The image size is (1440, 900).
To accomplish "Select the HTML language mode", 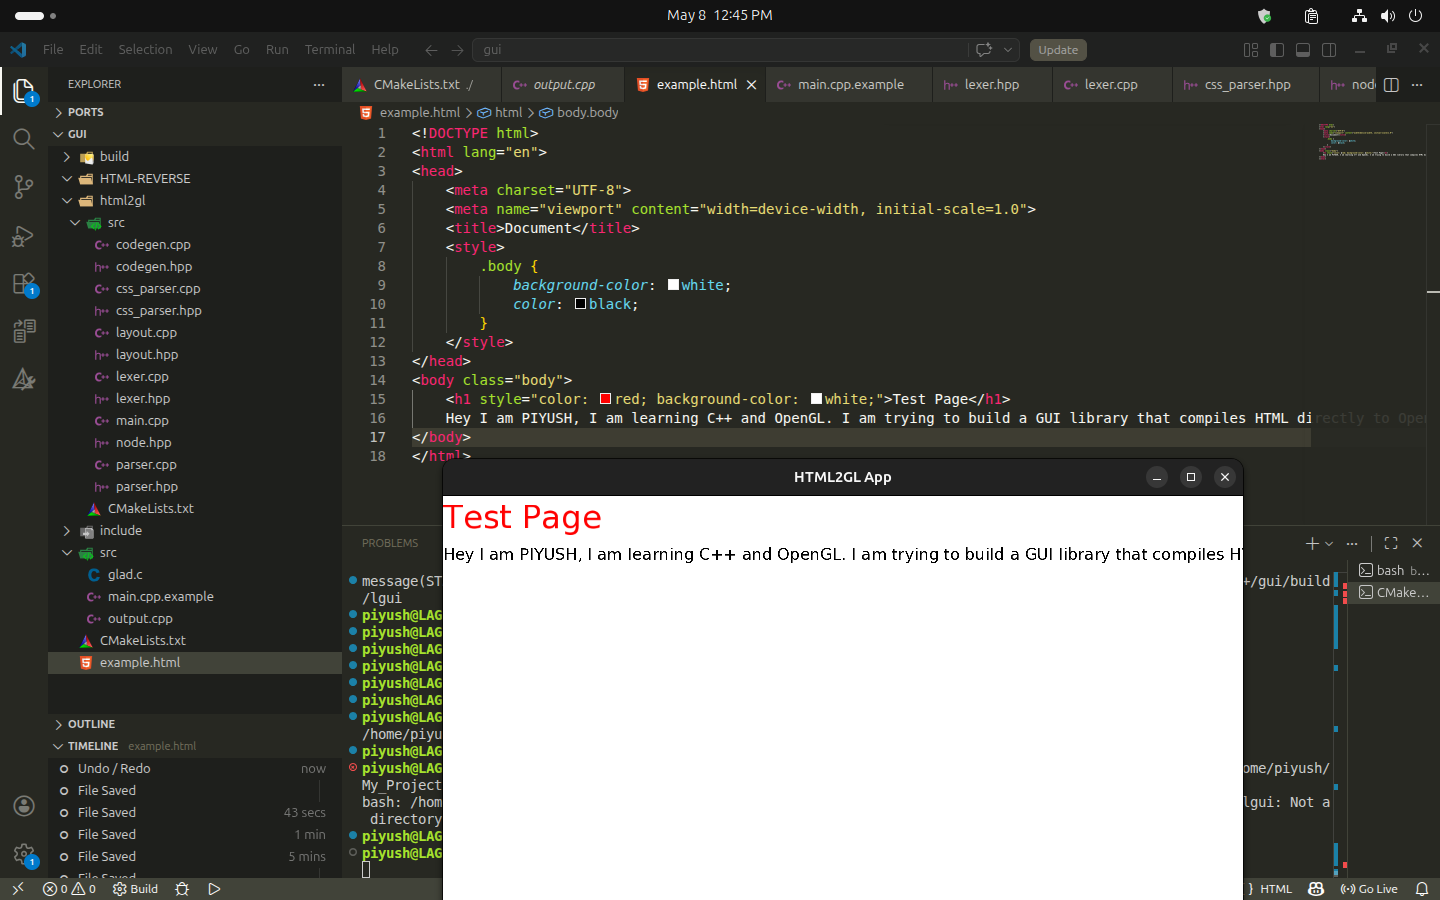I will click(1275, 889).
